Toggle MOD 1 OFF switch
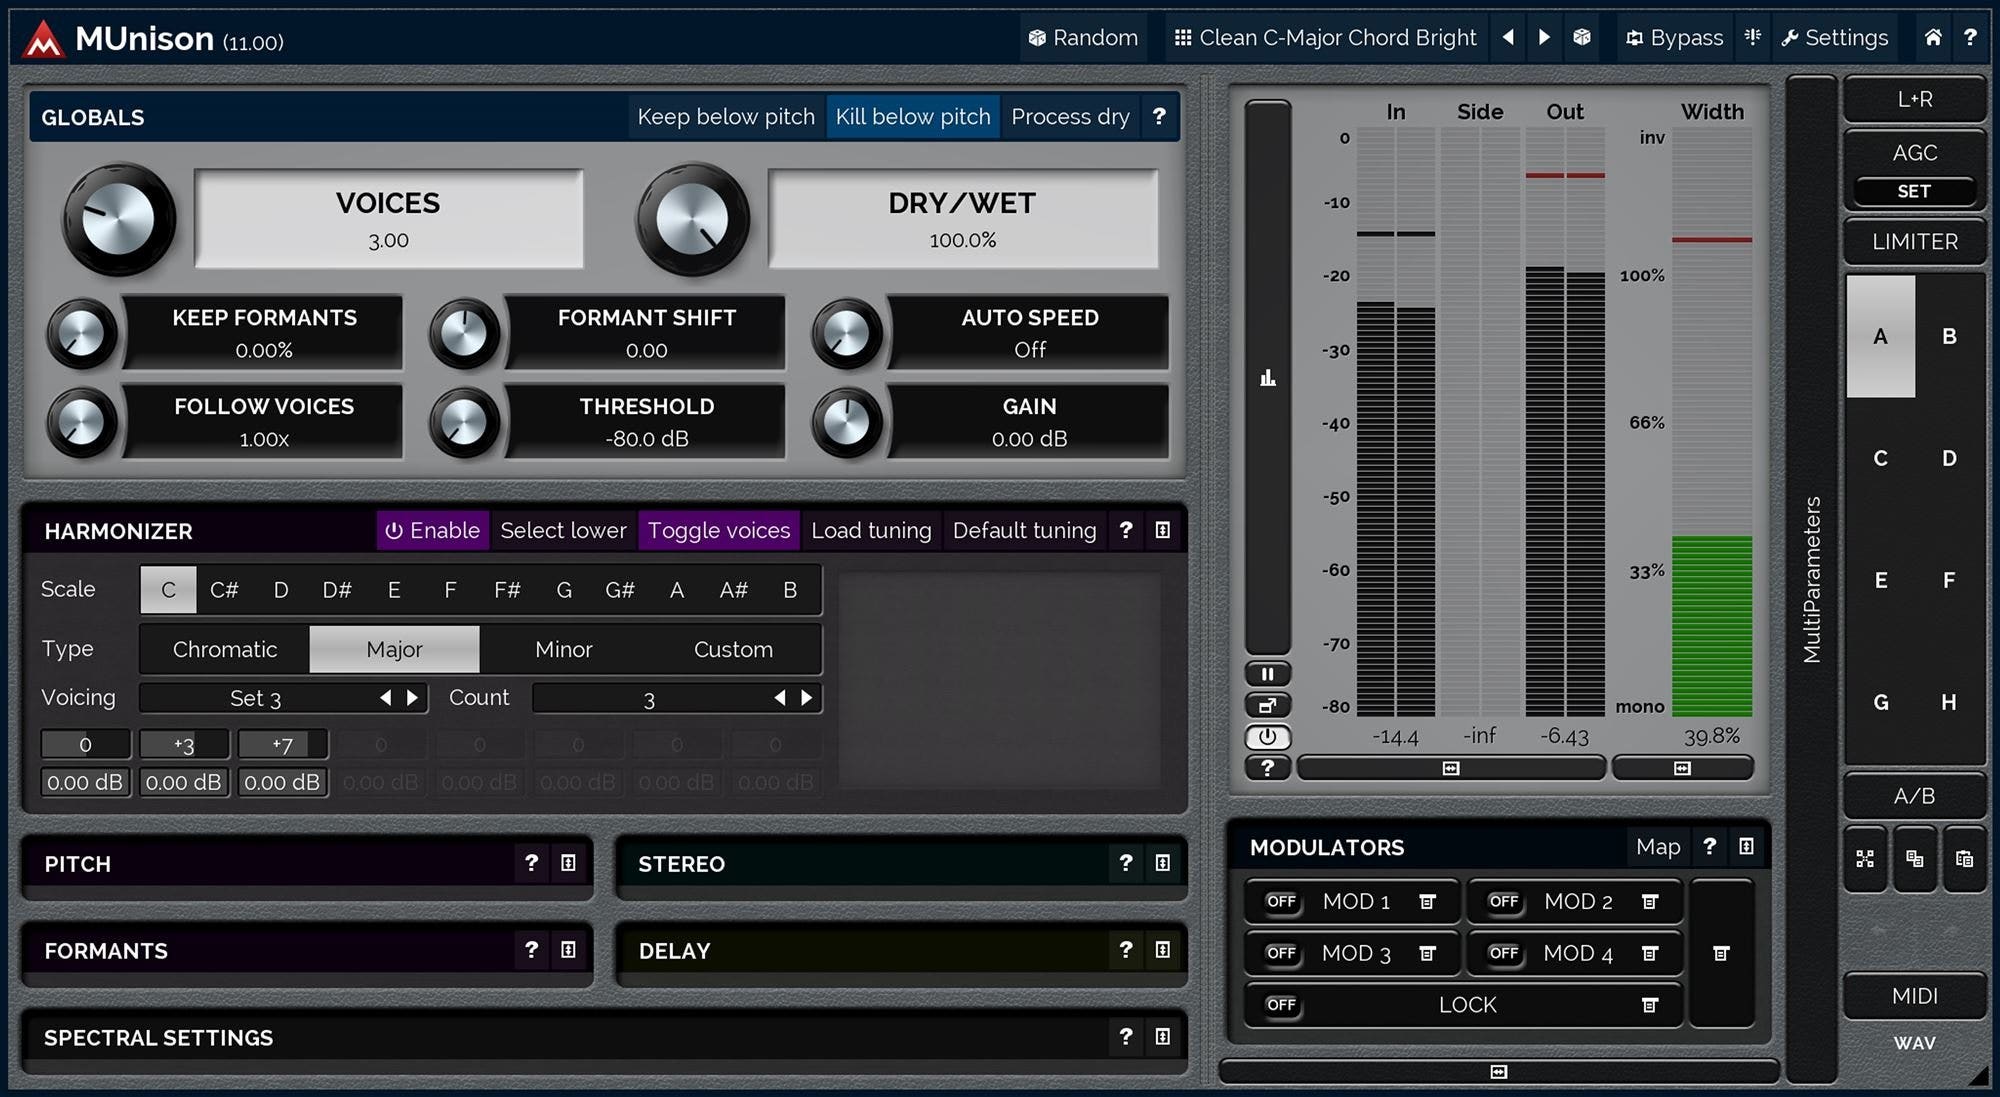This screenshot has height=1097, width=2000. pyautogui.click(x=1281, y=902)
